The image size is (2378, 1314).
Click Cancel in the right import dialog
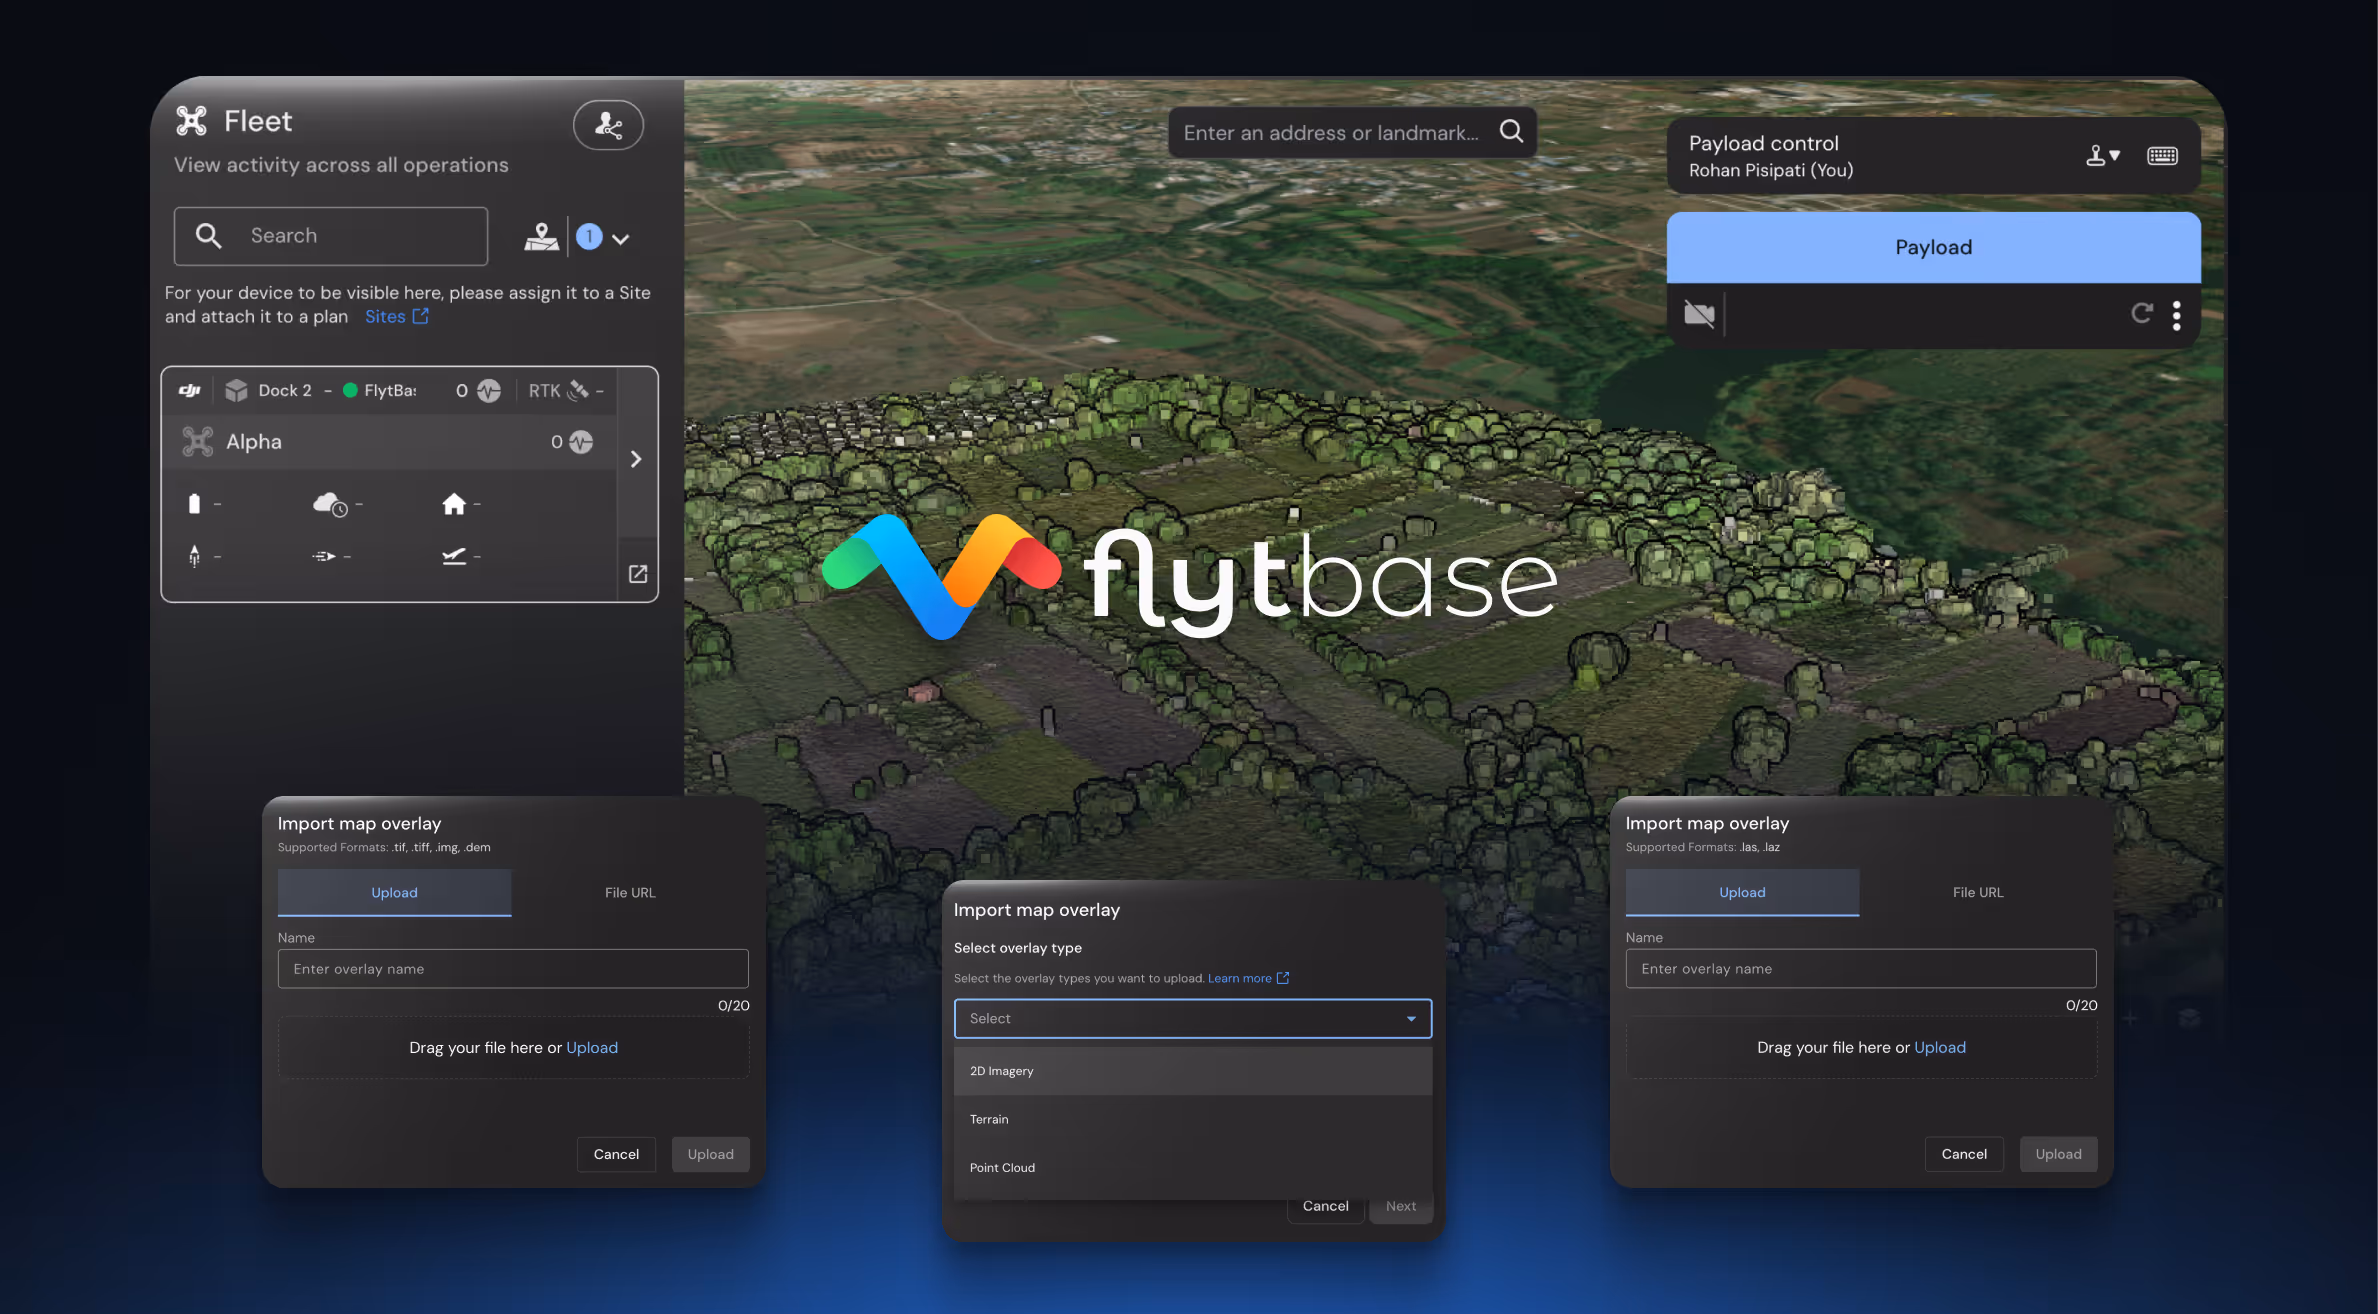1964,1154
